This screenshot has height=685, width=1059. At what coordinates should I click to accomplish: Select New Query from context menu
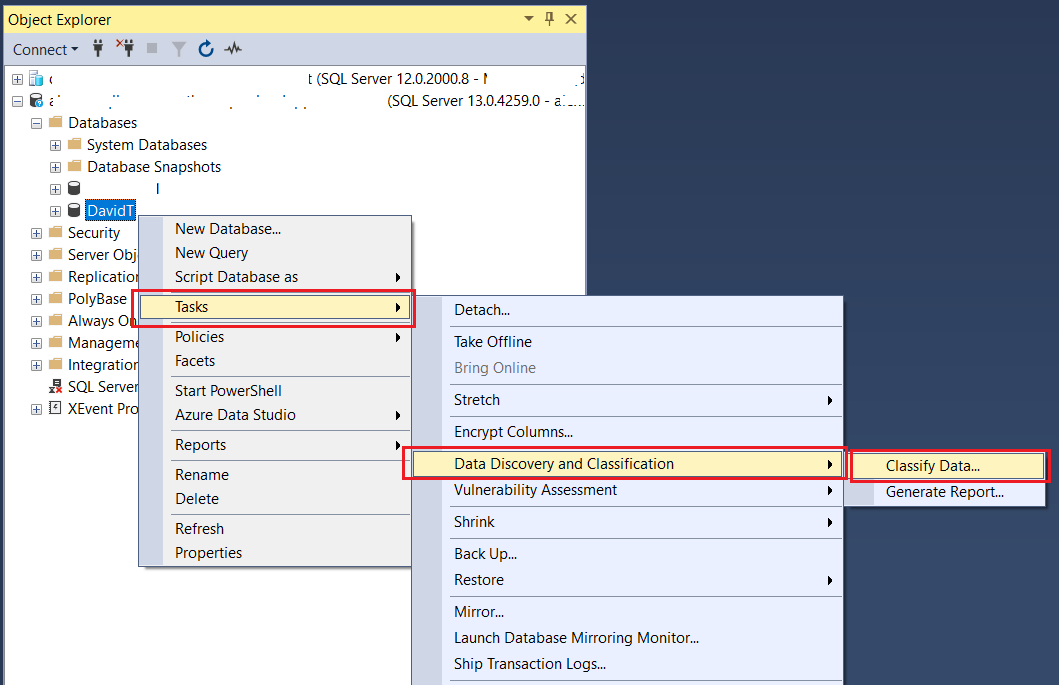pyautogui.click(x=211, y=253)
